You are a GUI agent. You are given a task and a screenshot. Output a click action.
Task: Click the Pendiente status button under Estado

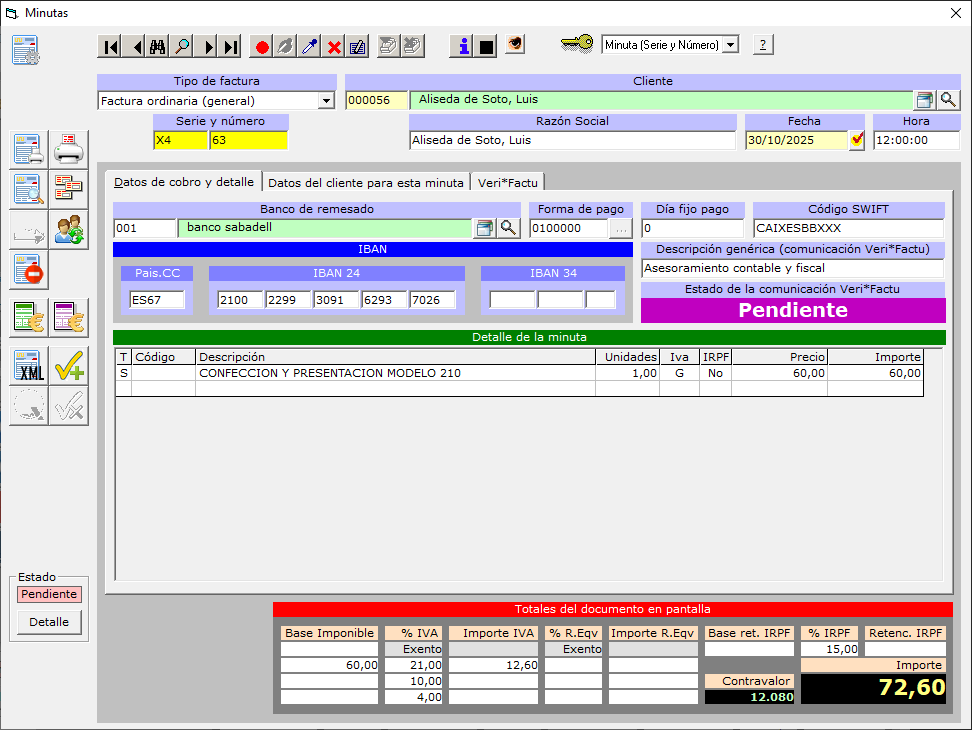(49, 594)
